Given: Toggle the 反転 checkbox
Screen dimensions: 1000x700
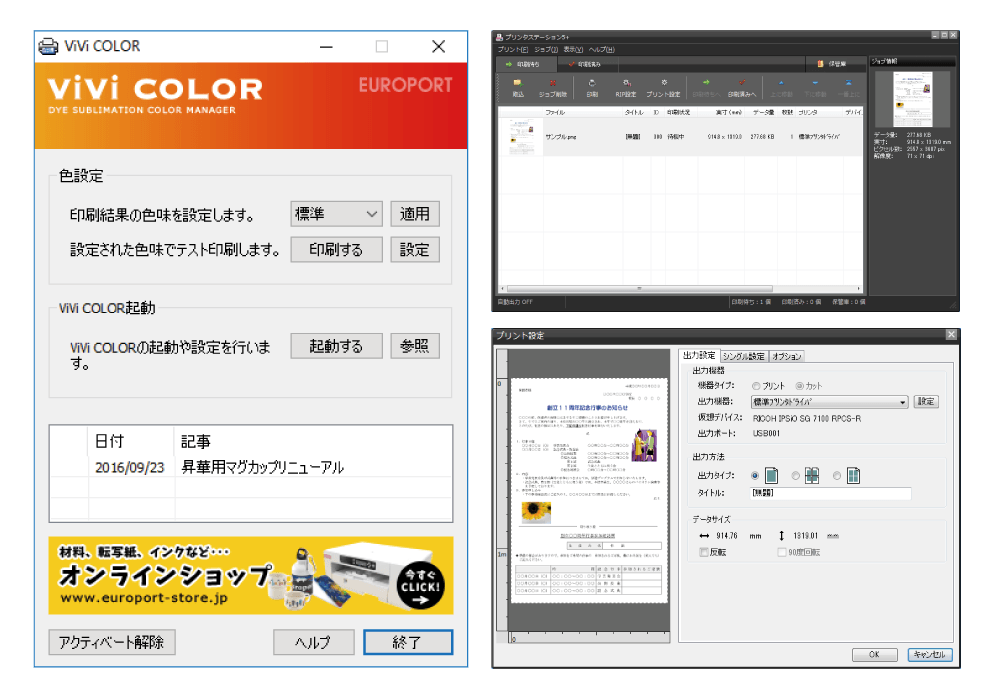Looking at the screenshot, I should [704, 552].
